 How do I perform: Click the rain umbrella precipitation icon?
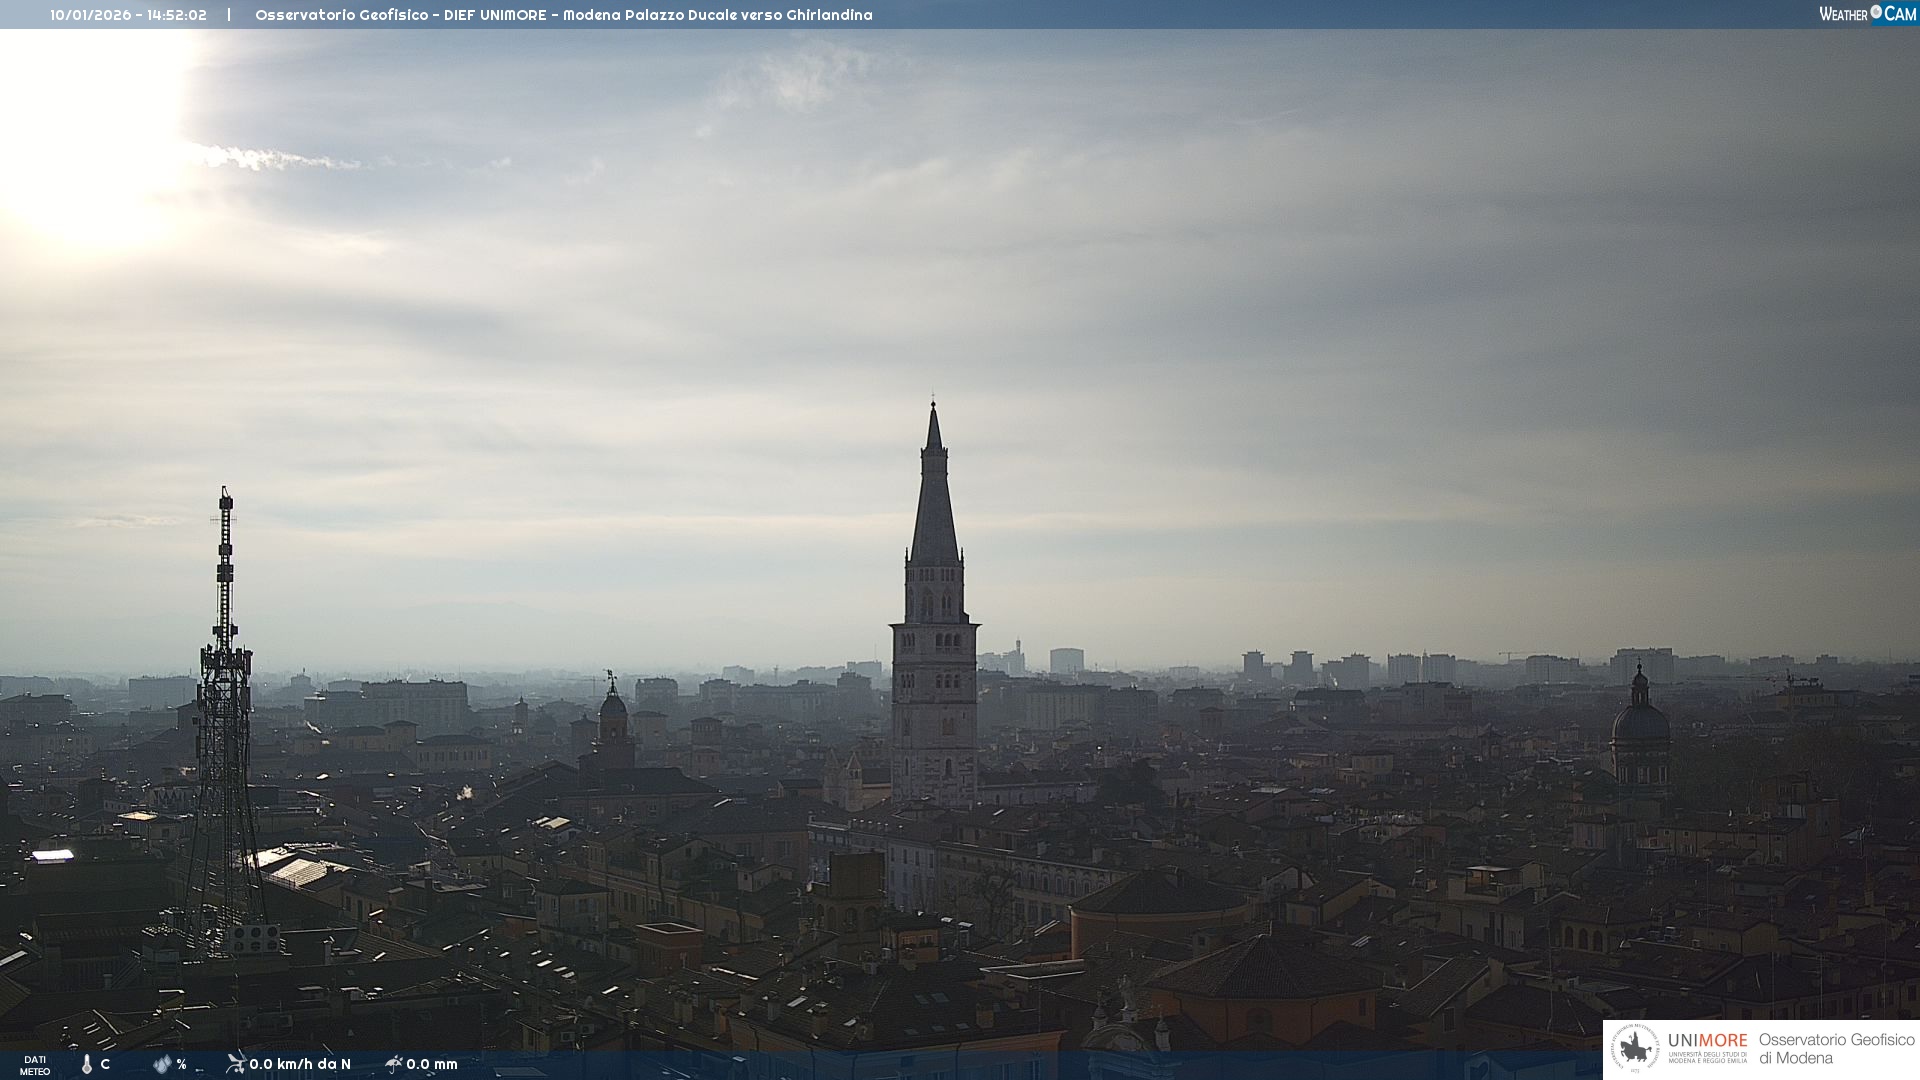coord(394,1063)
